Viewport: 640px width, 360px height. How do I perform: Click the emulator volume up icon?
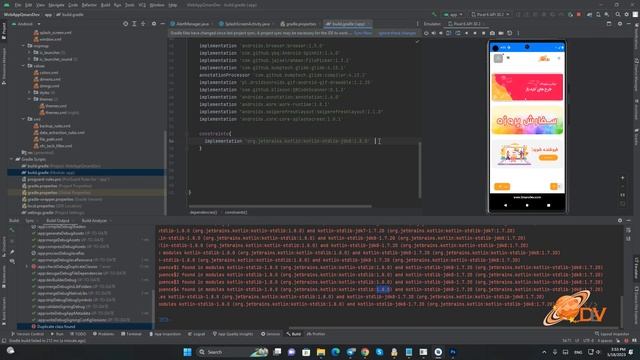tap(433, 33)
